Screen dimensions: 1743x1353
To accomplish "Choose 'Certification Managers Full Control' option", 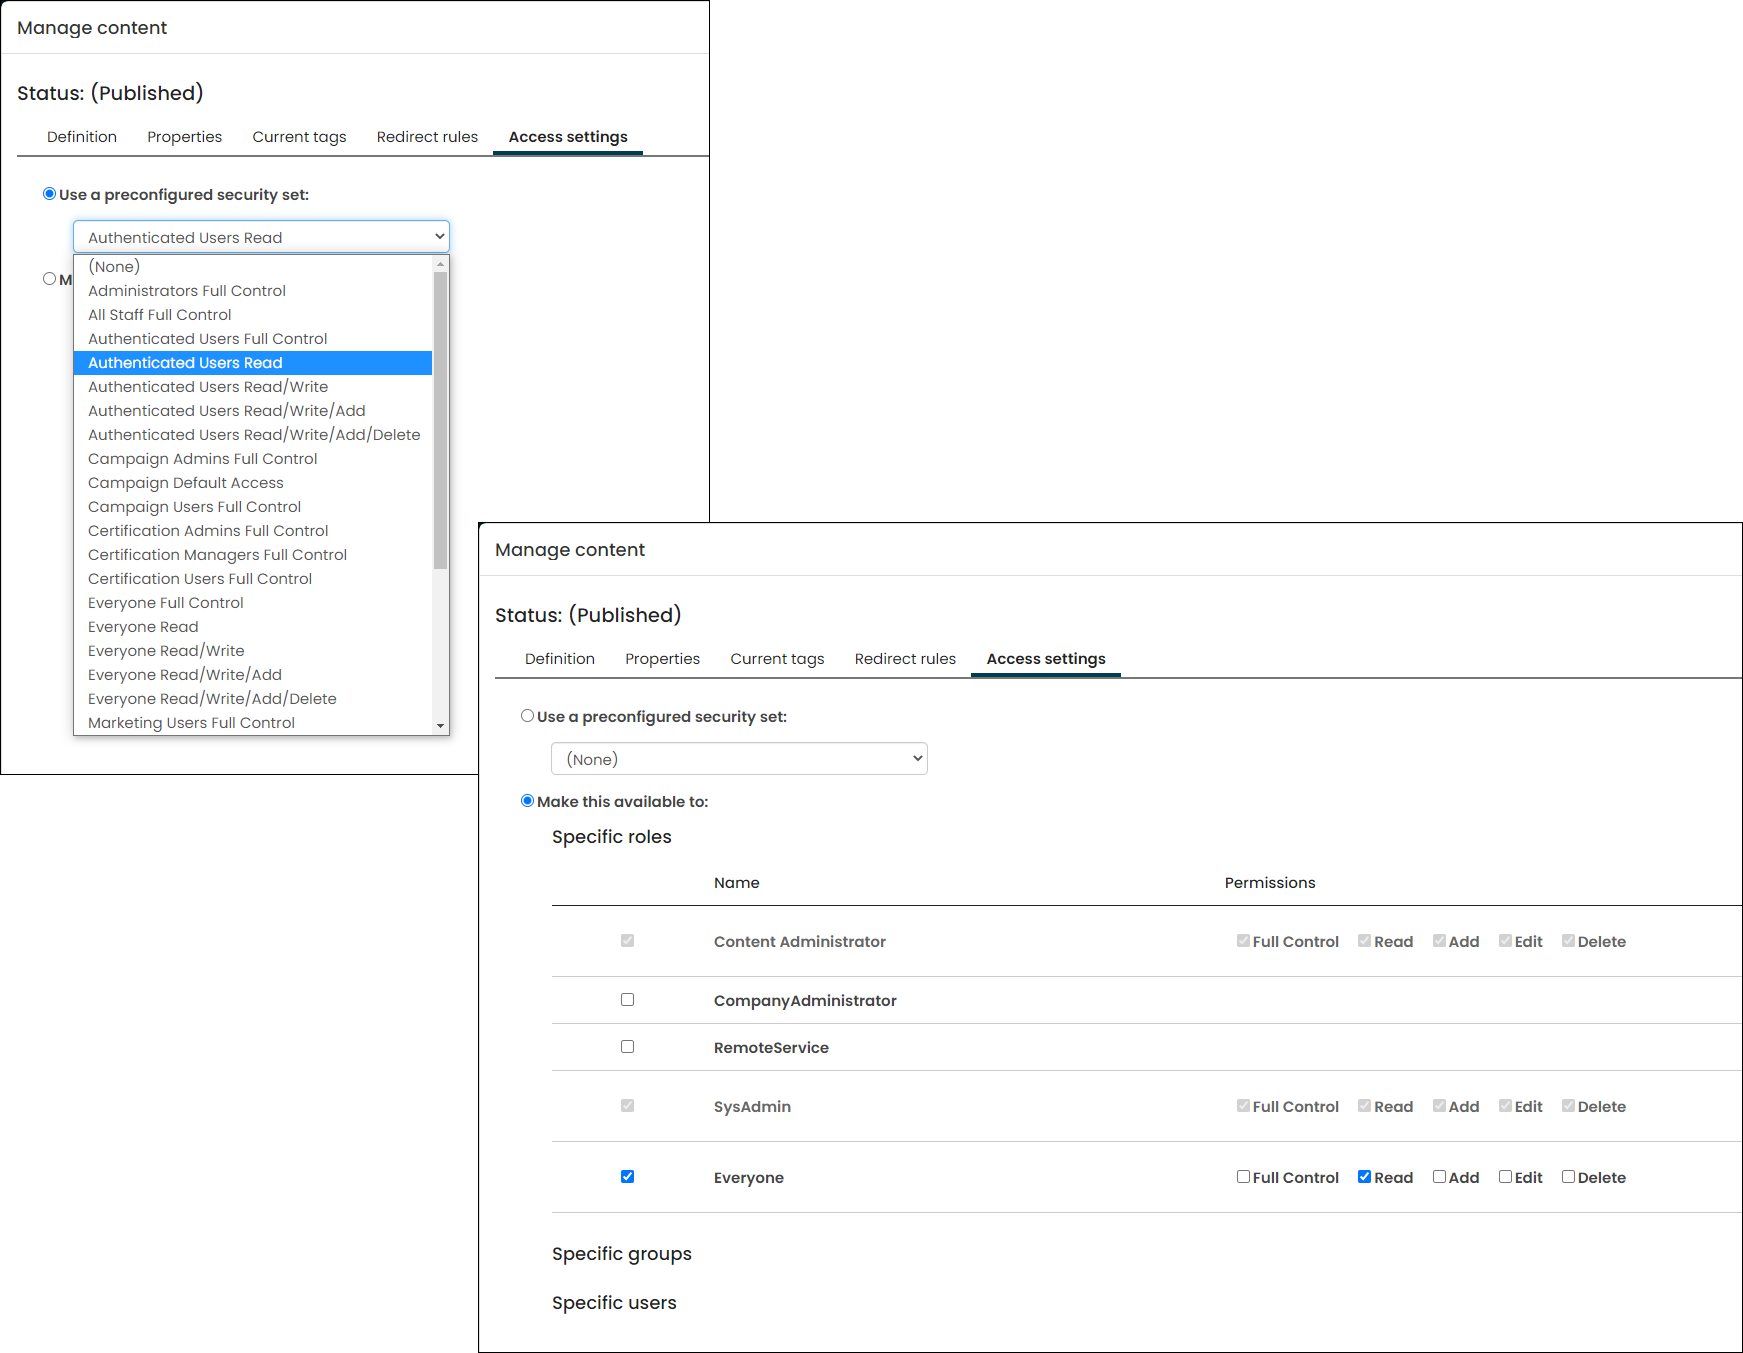I will pos(253,555).
